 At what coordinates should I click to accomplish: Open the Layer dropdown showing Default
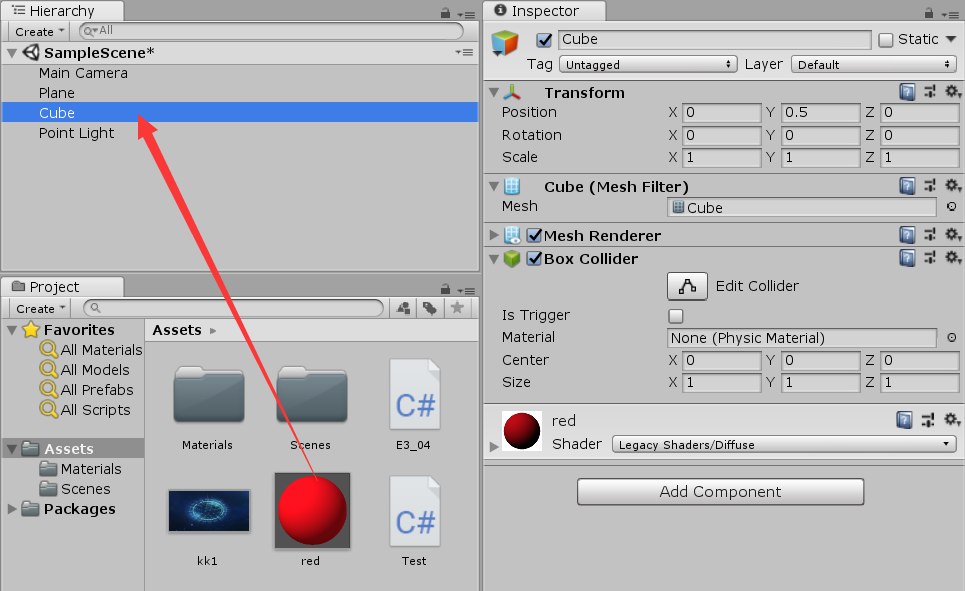873,63
